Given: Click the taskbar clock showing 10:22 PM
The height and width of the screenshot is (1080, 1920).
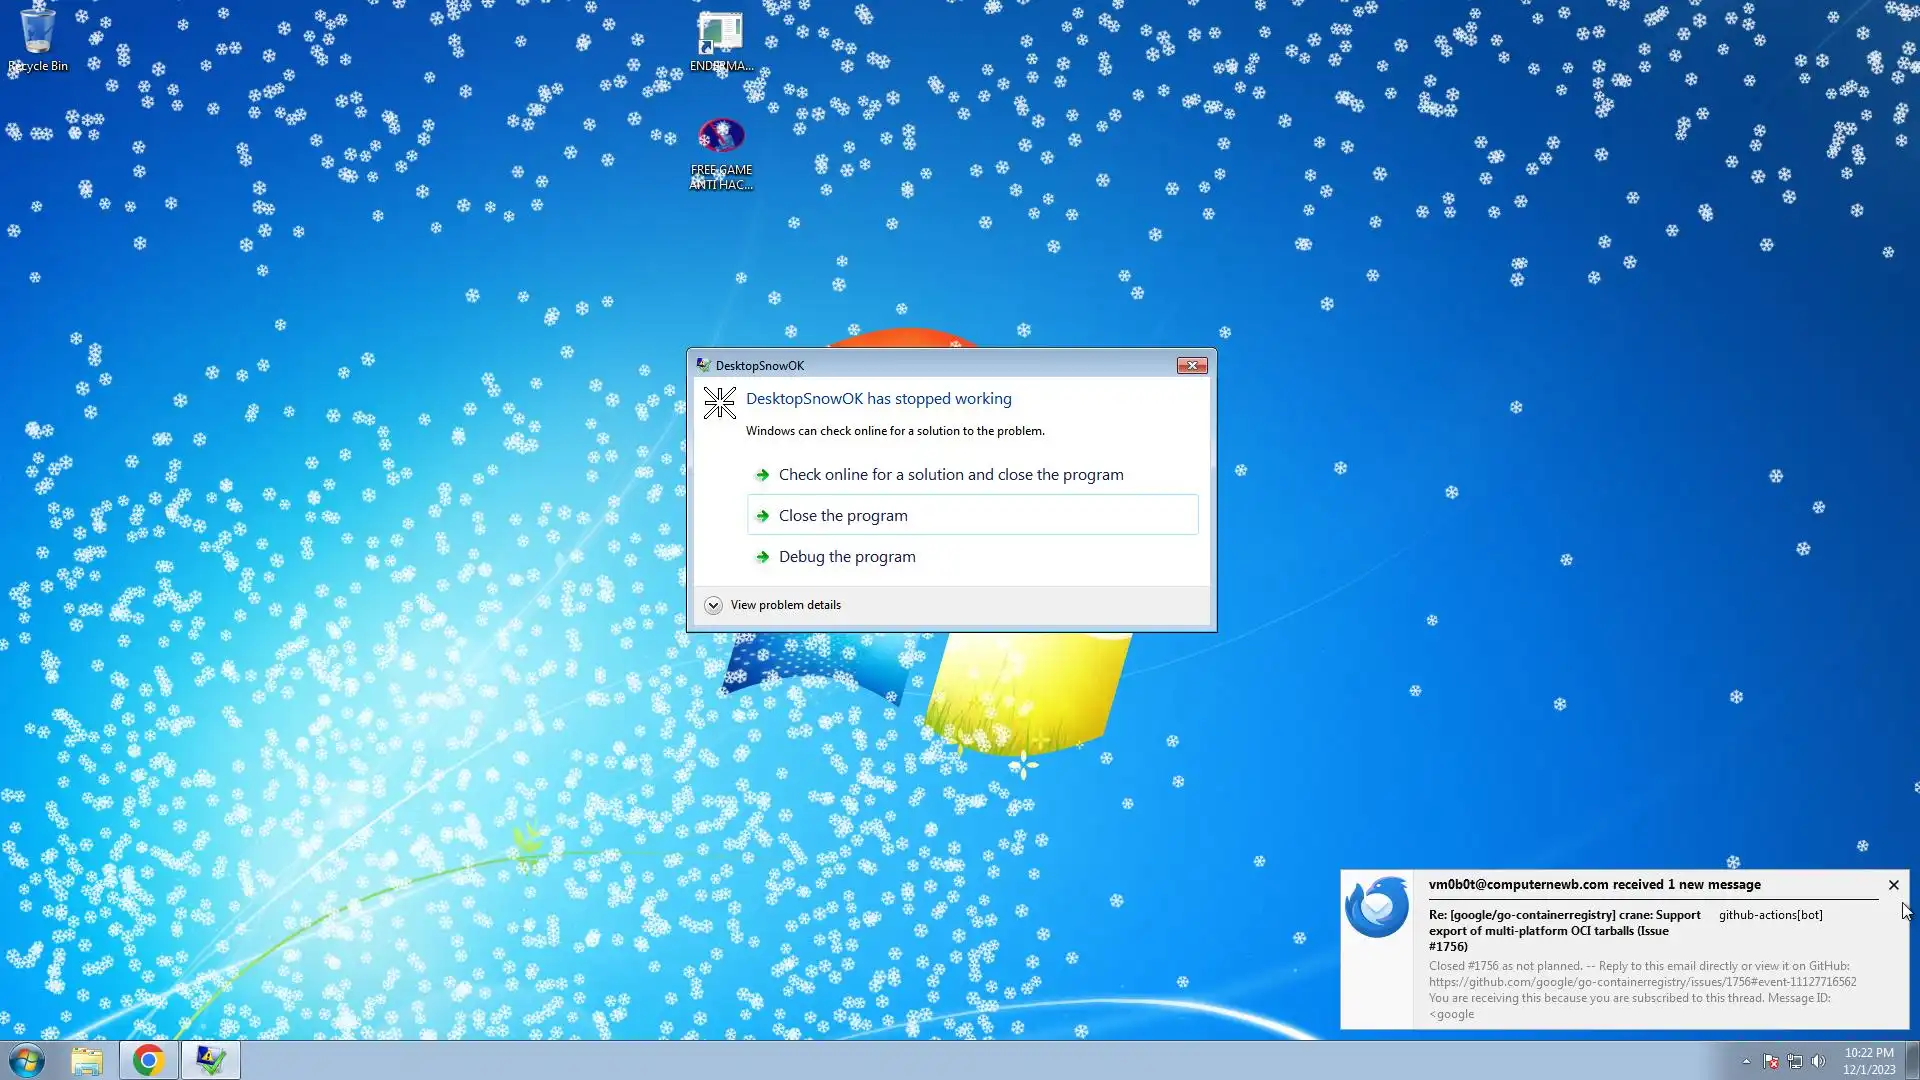Looking at the screenshot, I should 1868,1061.
